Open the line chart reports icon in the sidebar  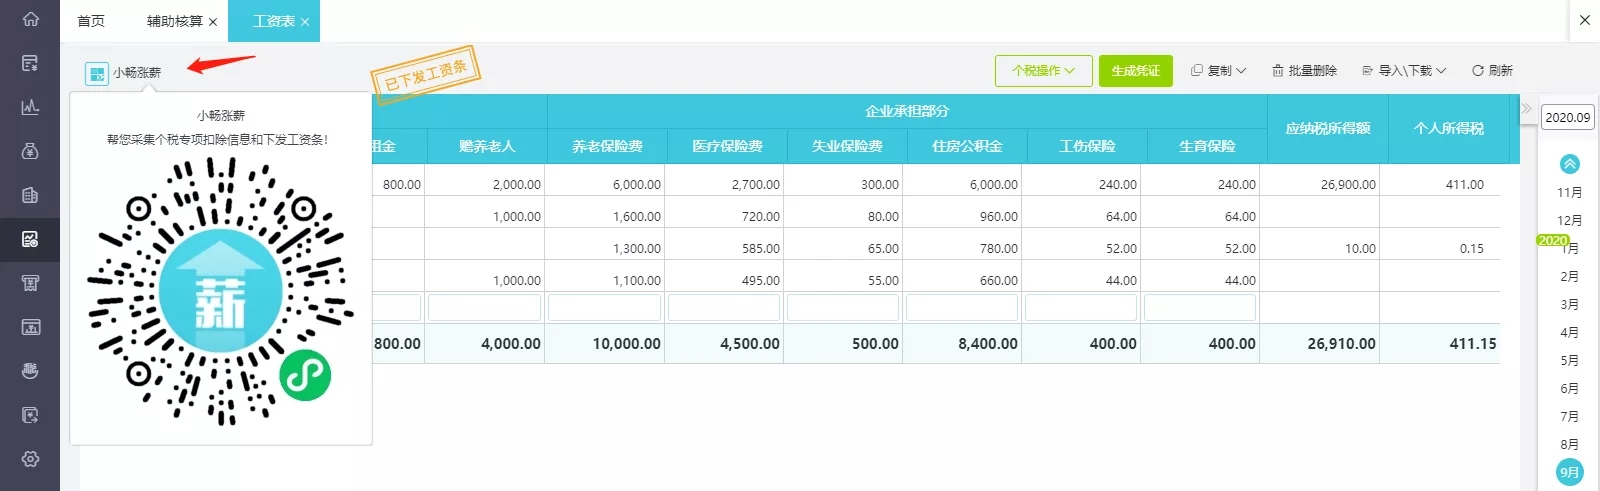tap(30, 107)
